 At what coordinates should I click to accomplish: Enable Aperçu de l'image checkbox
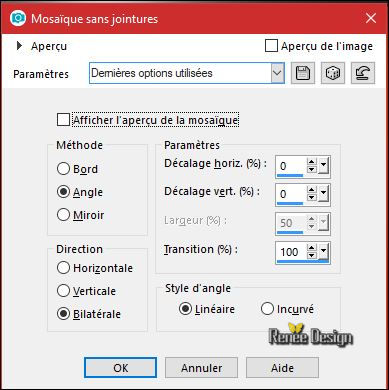coord(271,46)
